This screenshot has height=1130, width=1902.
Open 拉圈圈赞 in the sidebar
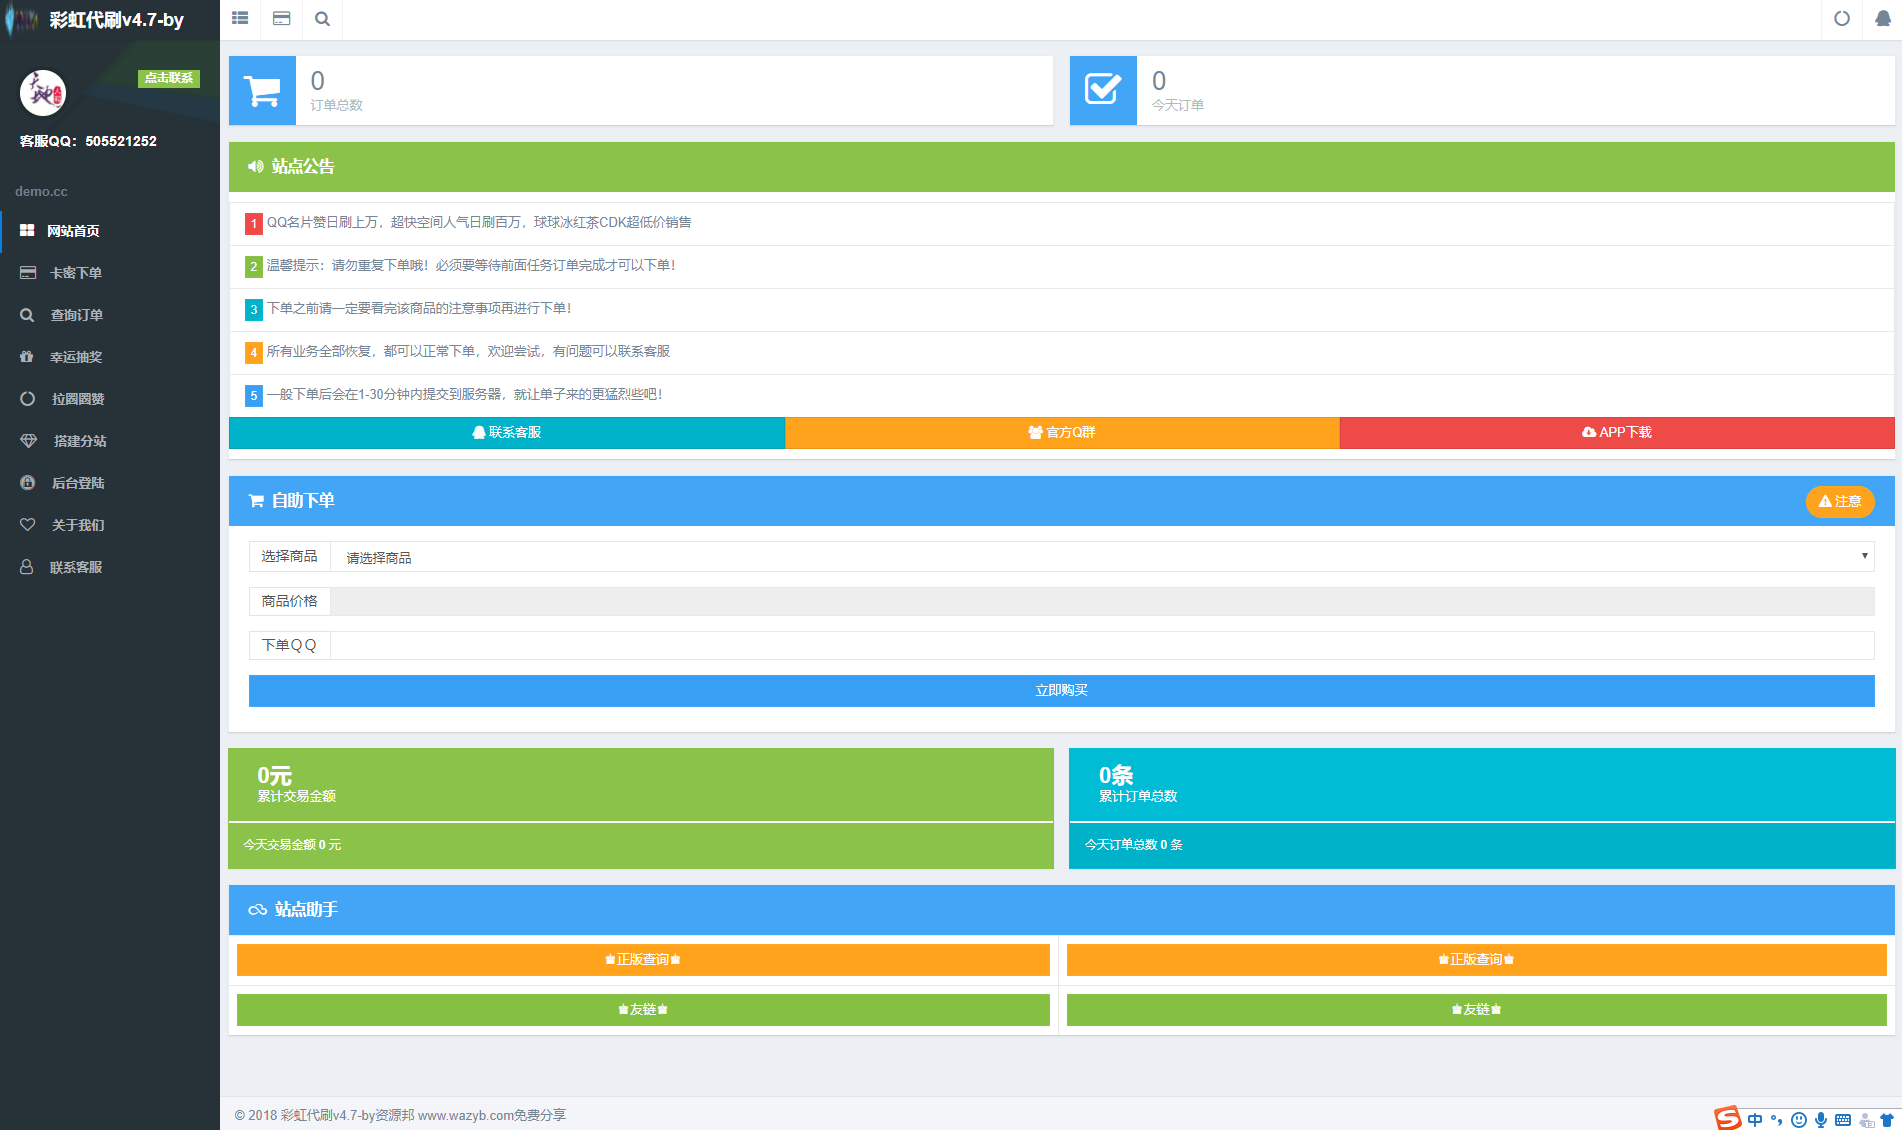pos(110,399)
